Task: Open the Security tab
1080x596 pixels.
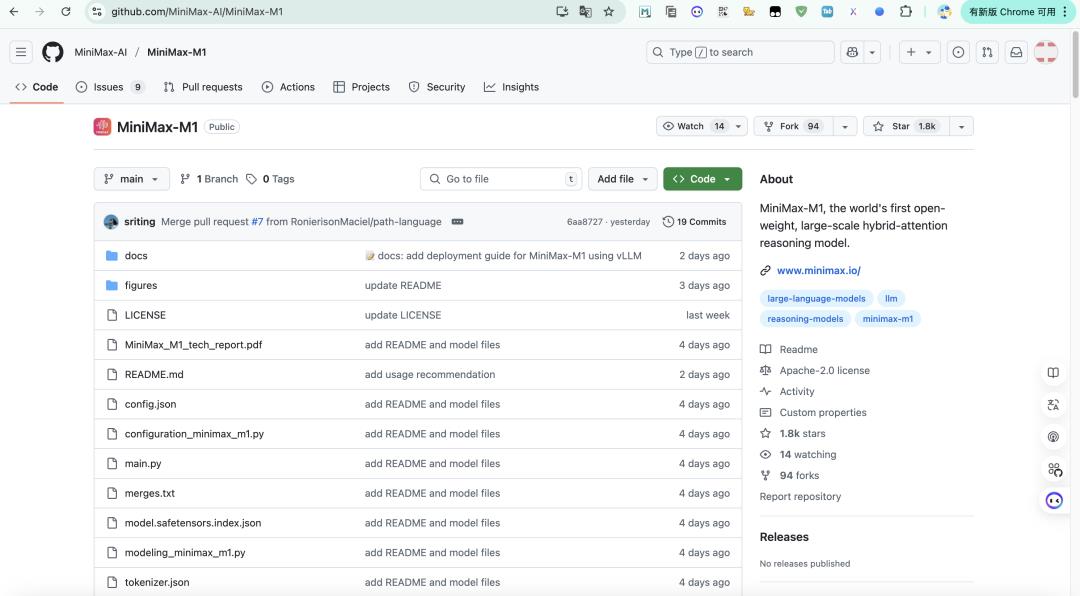Action: coord(437,87)
